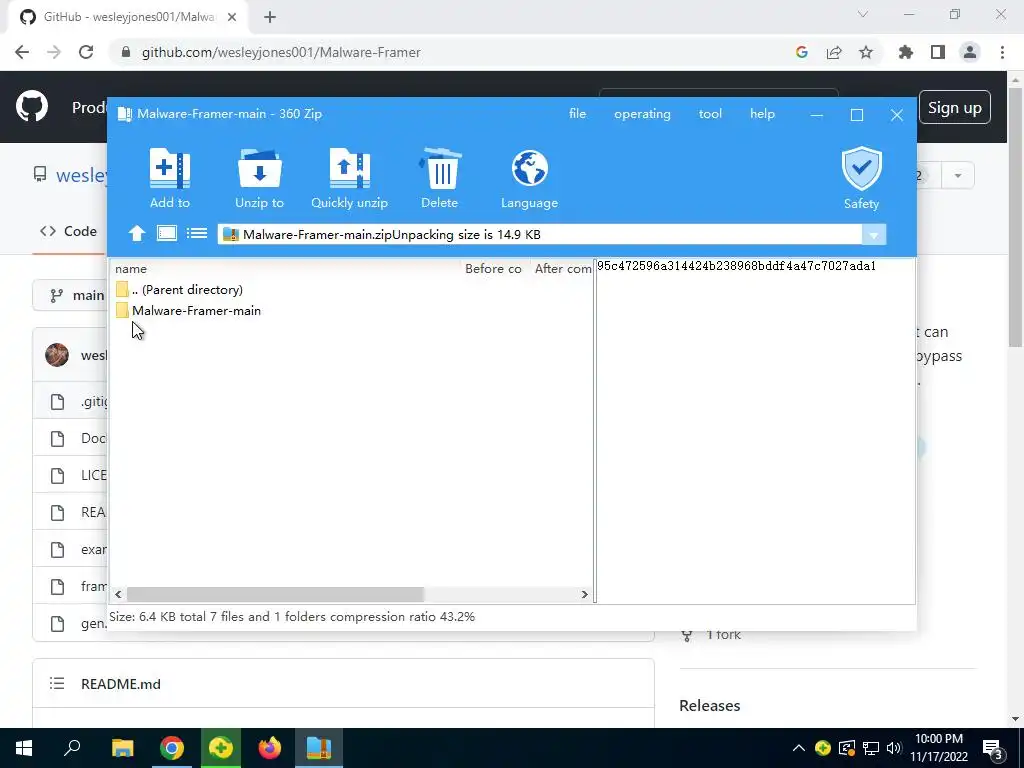Switch to list view icon

[197, 233]
